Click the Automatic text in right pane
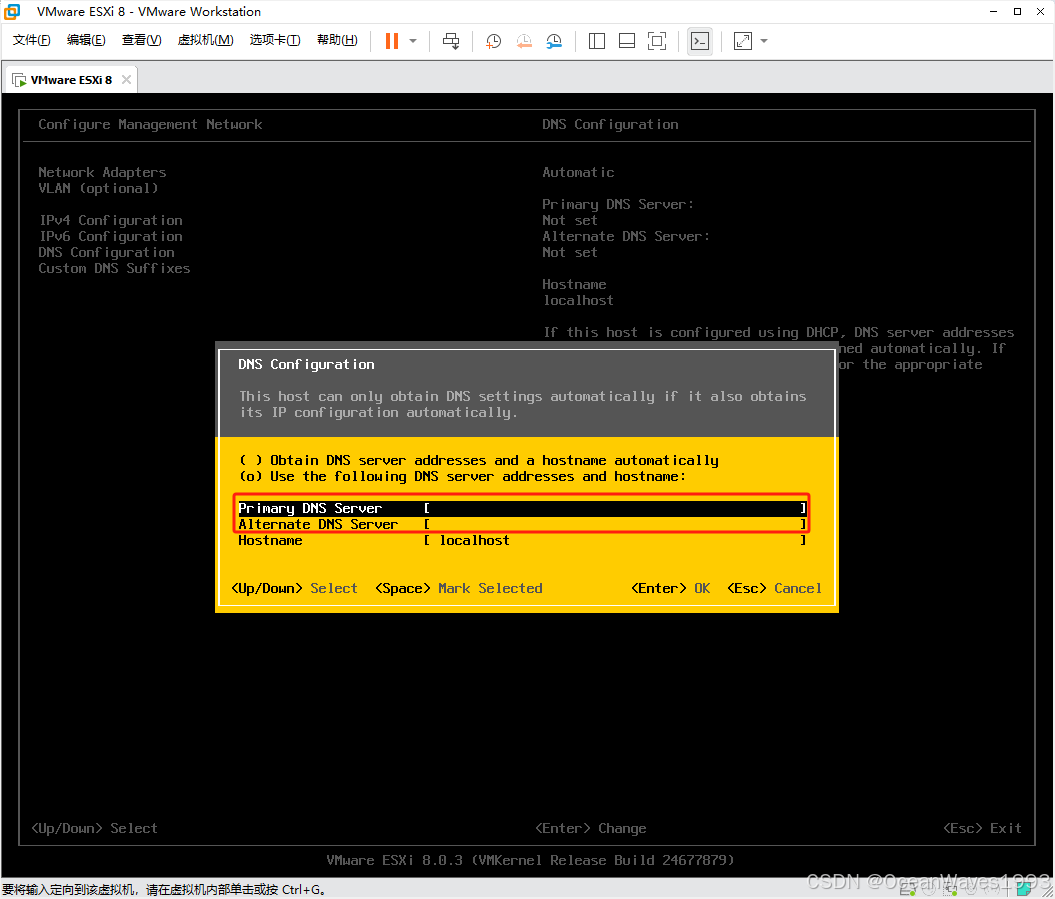Image resolution: width=1055 pixels, height=899 pixels. click(579, 172)
